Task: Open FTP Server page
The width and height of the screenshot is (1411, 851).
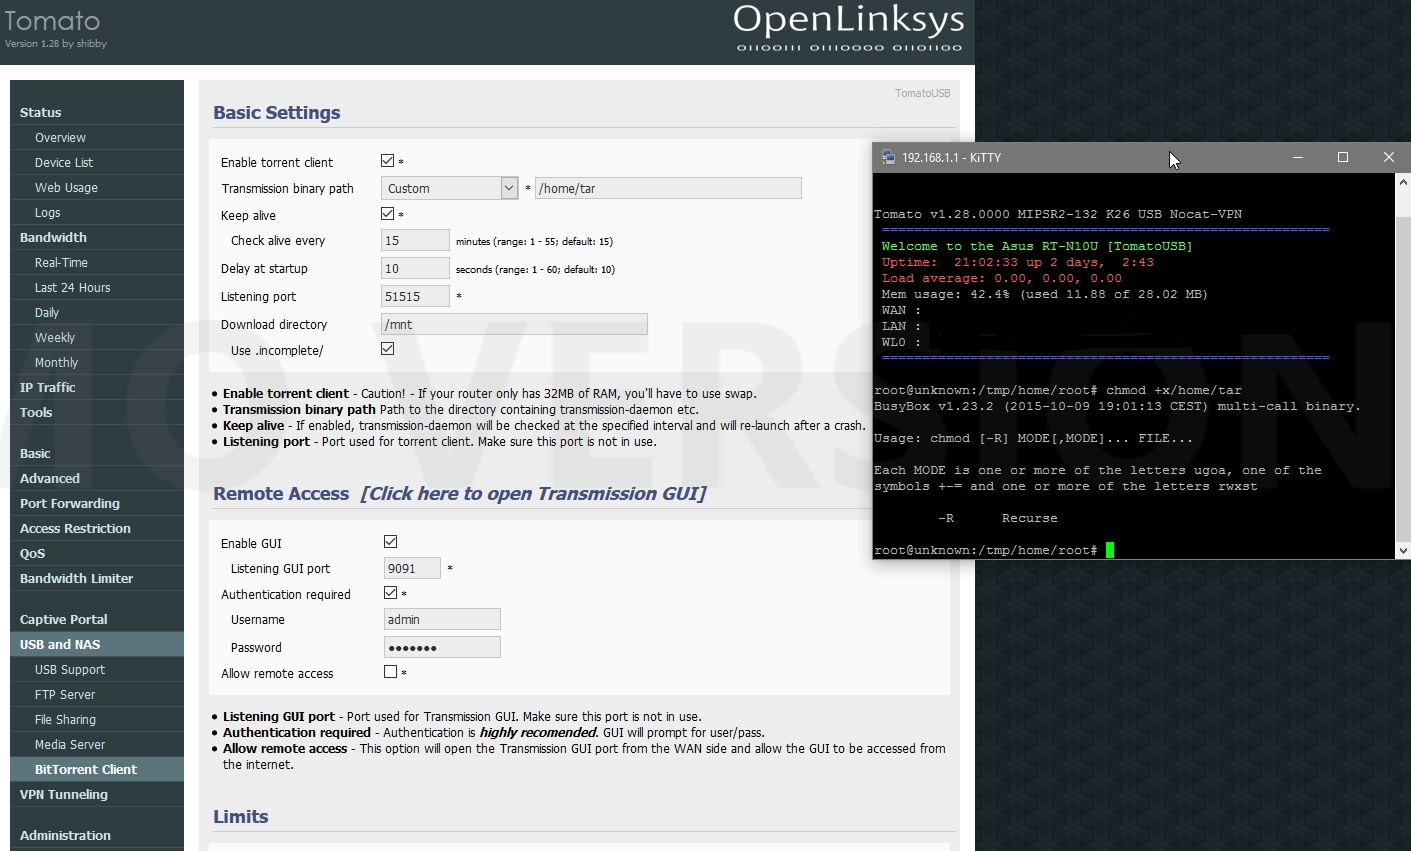Action: tap(97, 694)
